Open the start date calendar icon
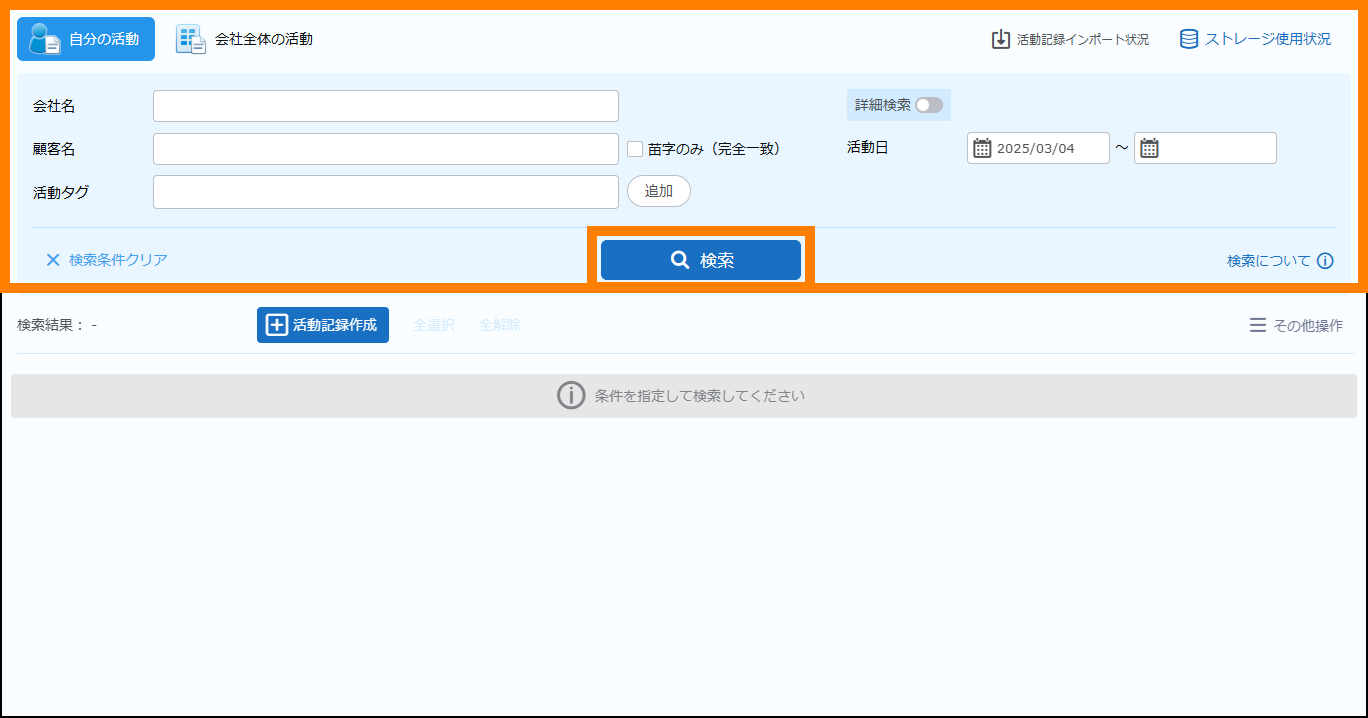Viewport: 1368px width, 718px height. pyautogui.click(x=982, y=148)
